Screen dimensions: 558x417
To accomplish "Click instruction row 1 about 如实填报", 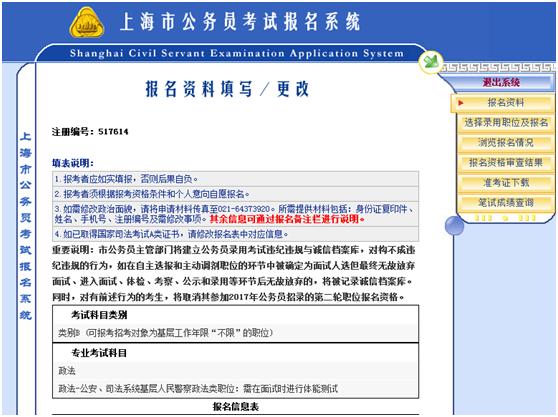I will pyautogui.click(x=235, y=179).
